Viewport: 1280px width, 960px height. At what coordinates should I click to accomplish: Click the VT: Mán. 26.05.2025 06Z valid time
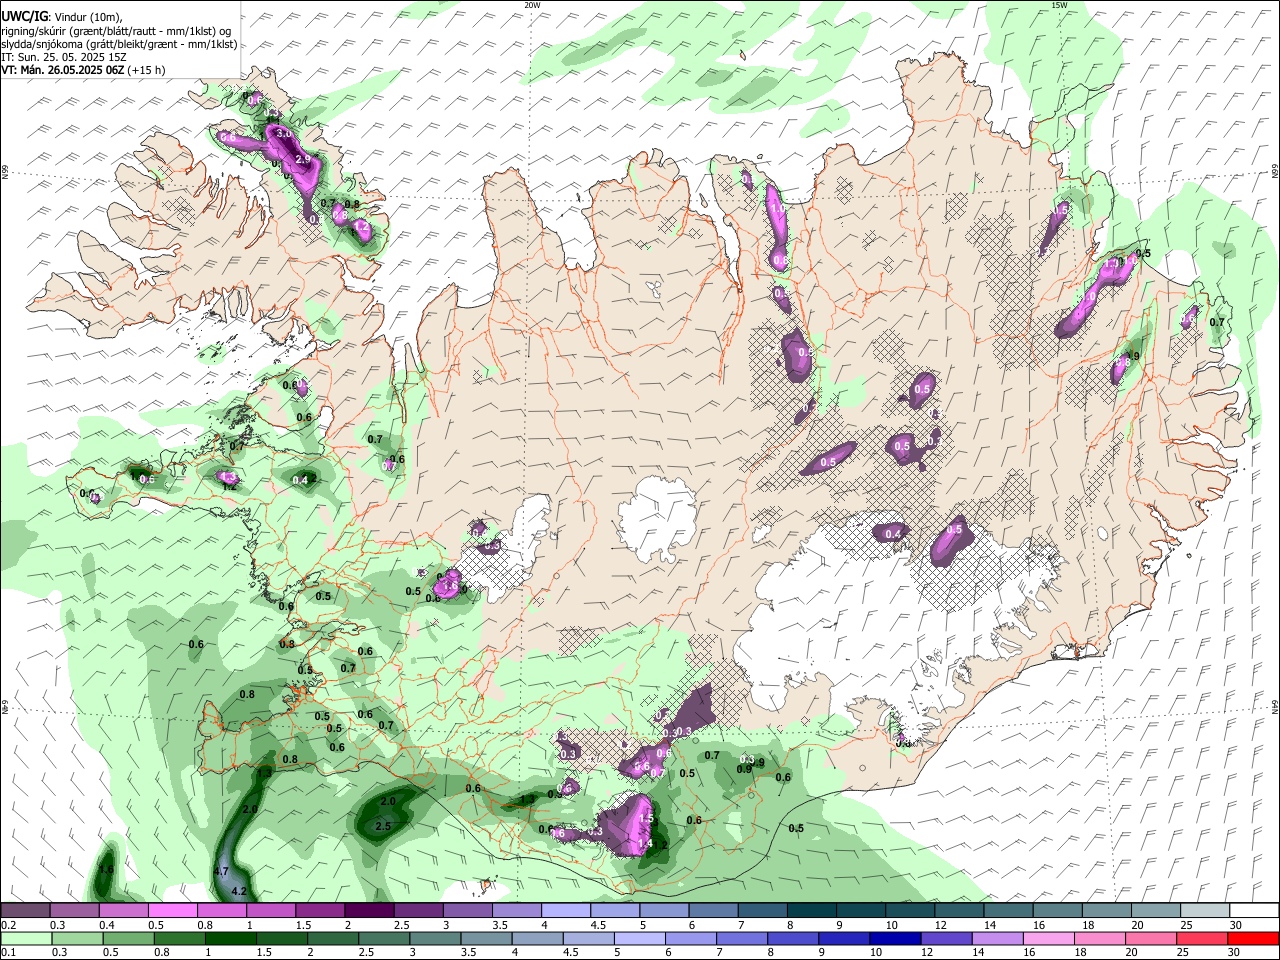[62, 70]
